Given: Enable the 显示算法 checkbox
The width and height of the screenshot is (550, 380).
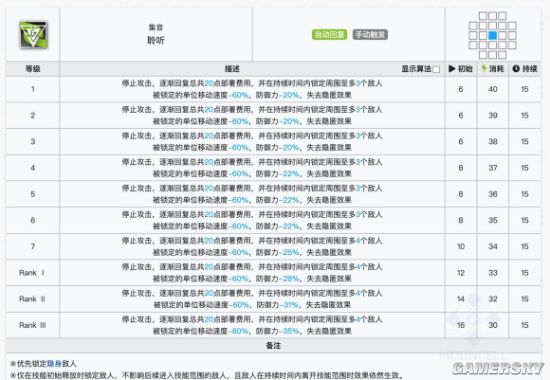Looking at the screenshot, I should point(436,69).
